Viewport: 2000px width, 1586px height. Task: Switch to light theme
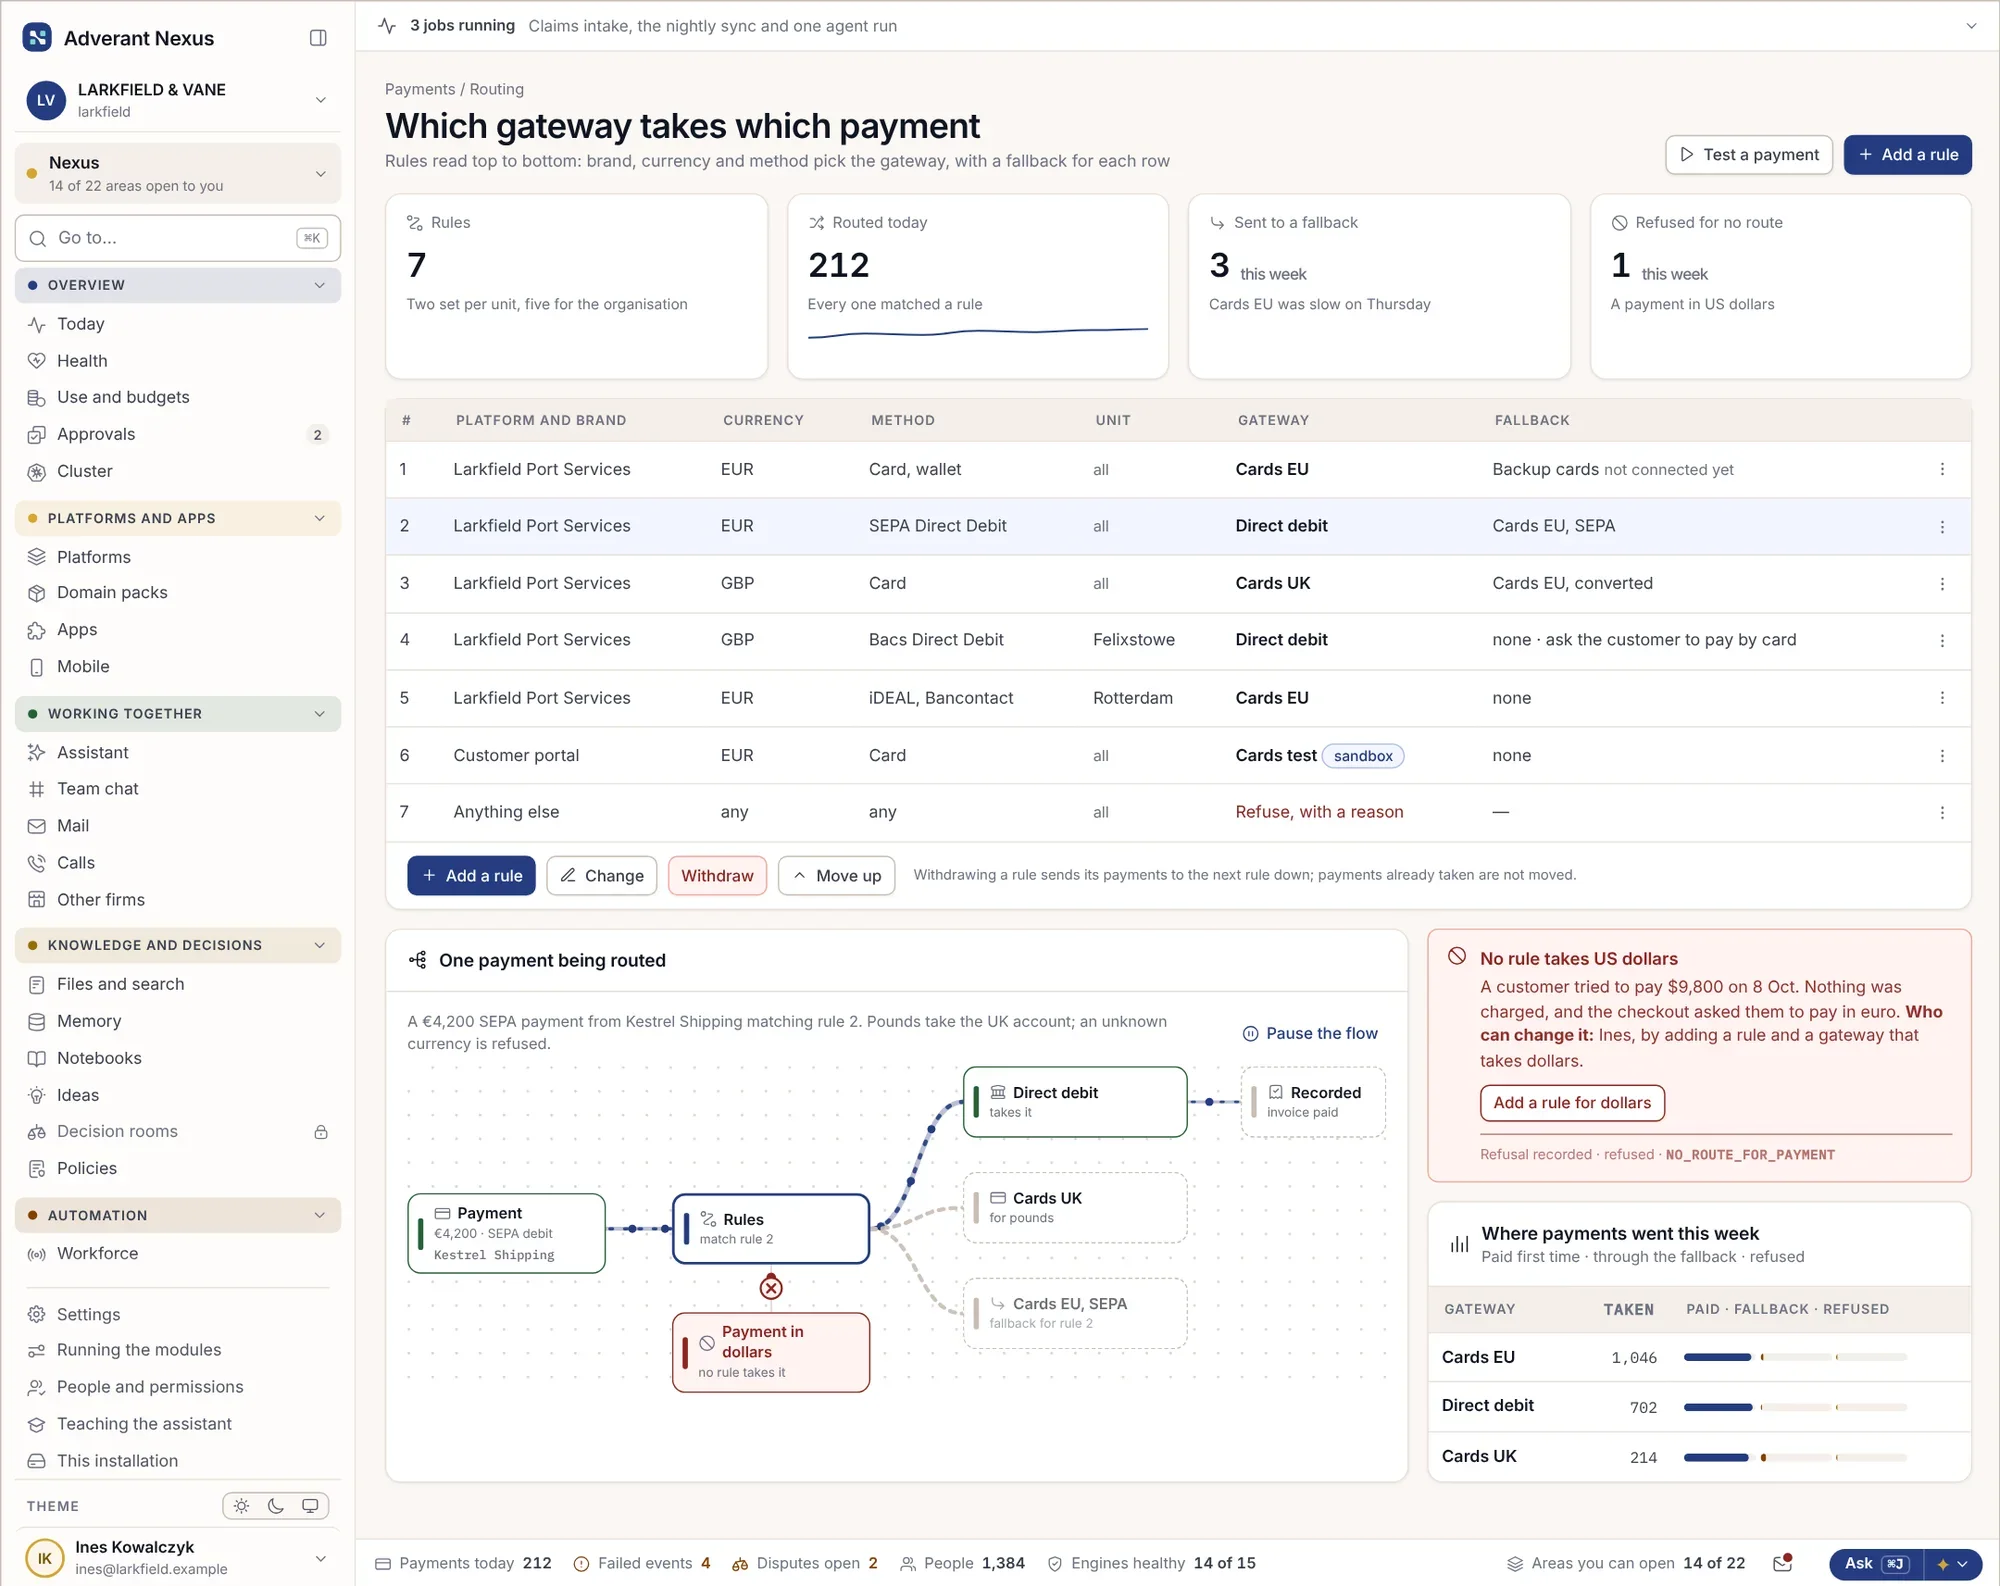tap(242, 1506)
